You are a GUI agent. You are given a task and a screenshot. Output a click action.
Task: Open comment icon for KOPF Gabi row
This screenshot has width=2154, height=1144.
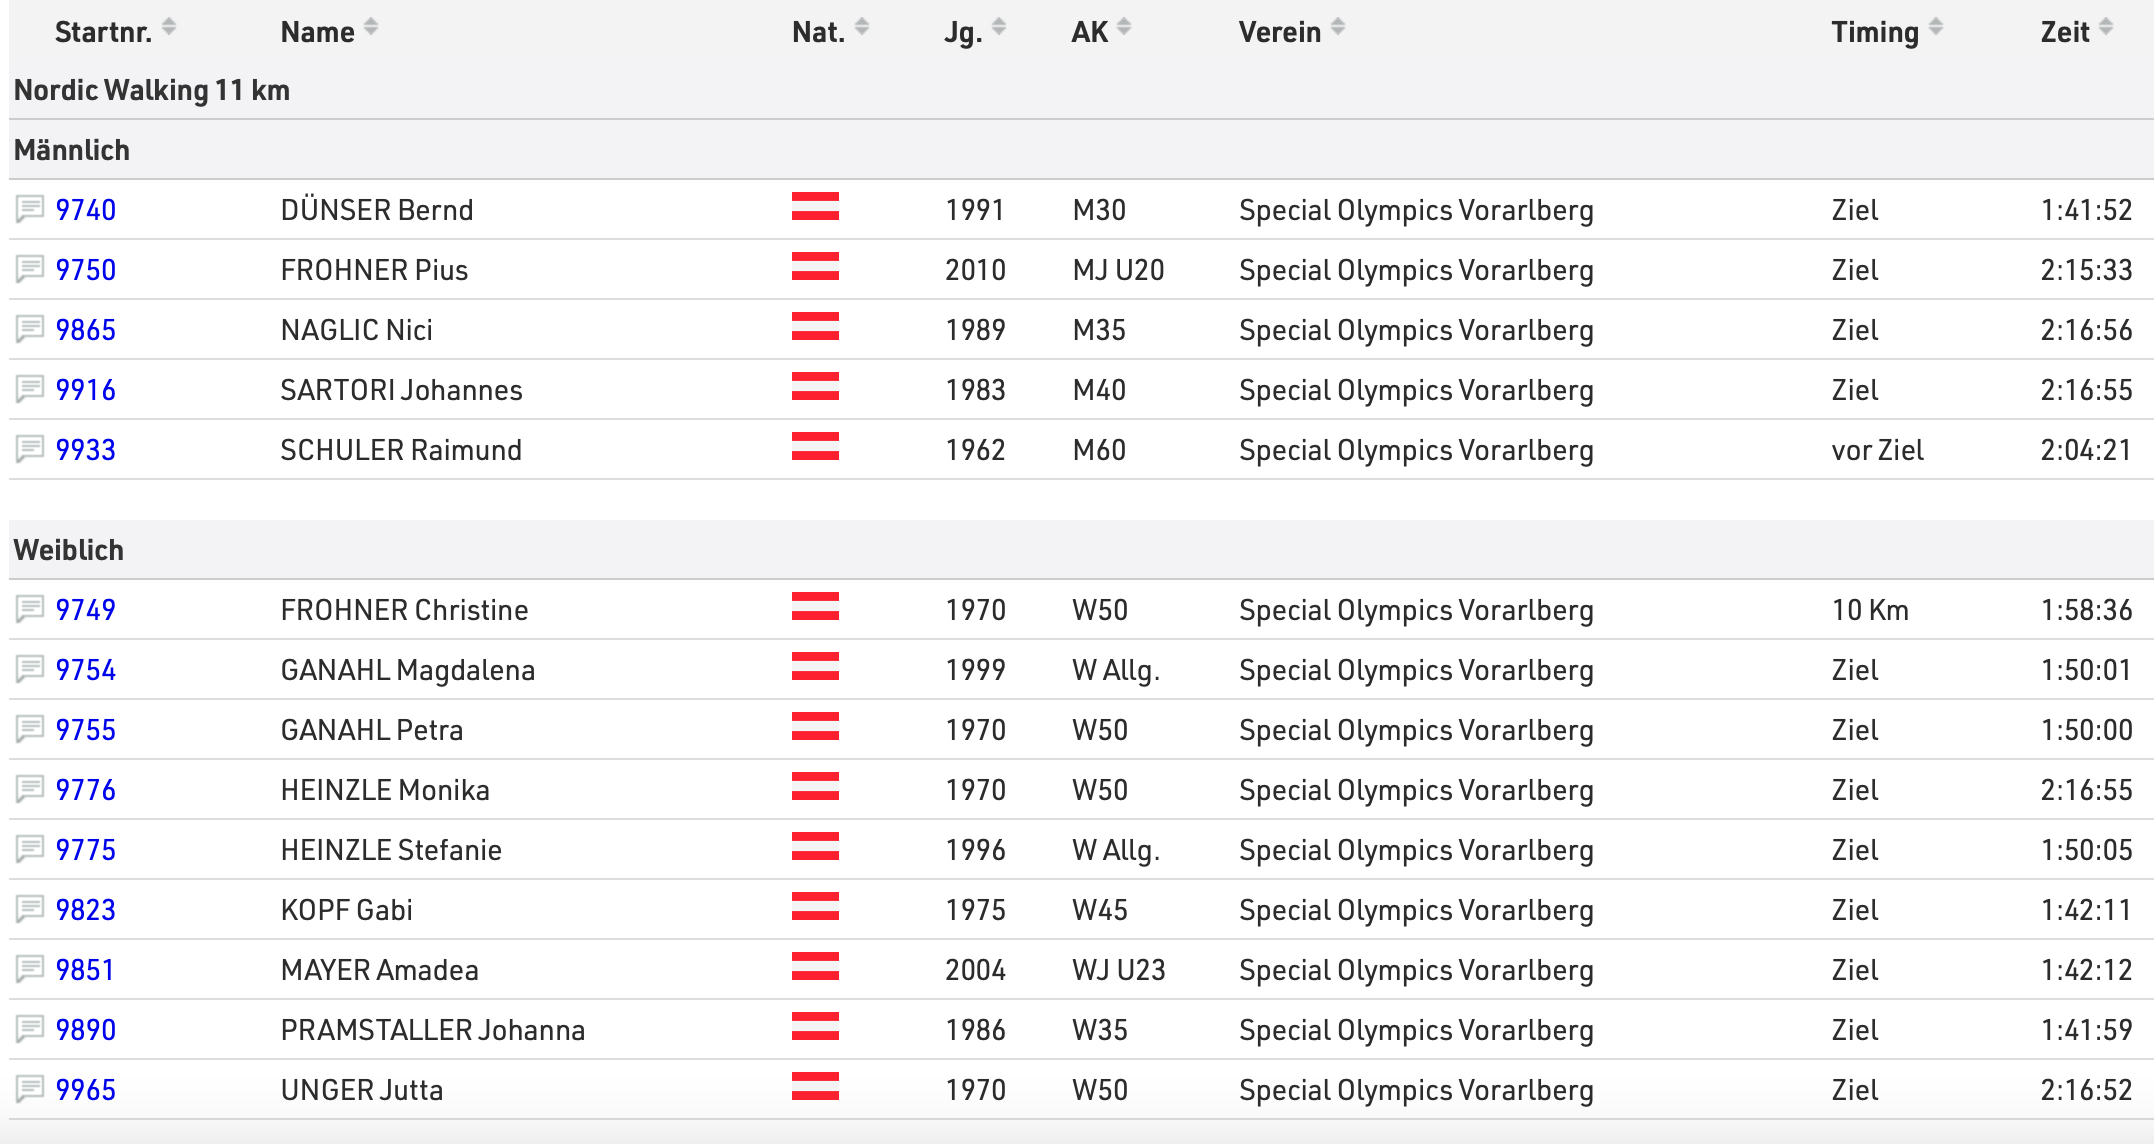click(30, 909)
